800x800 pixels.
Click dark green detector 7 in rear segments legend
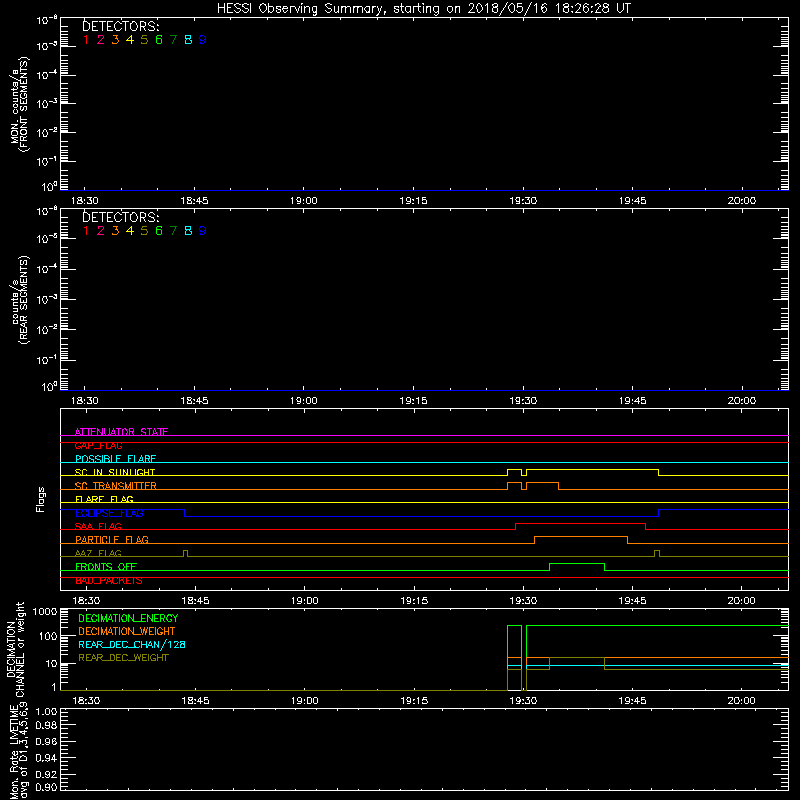pyautogui.click(x=173, y=231)
